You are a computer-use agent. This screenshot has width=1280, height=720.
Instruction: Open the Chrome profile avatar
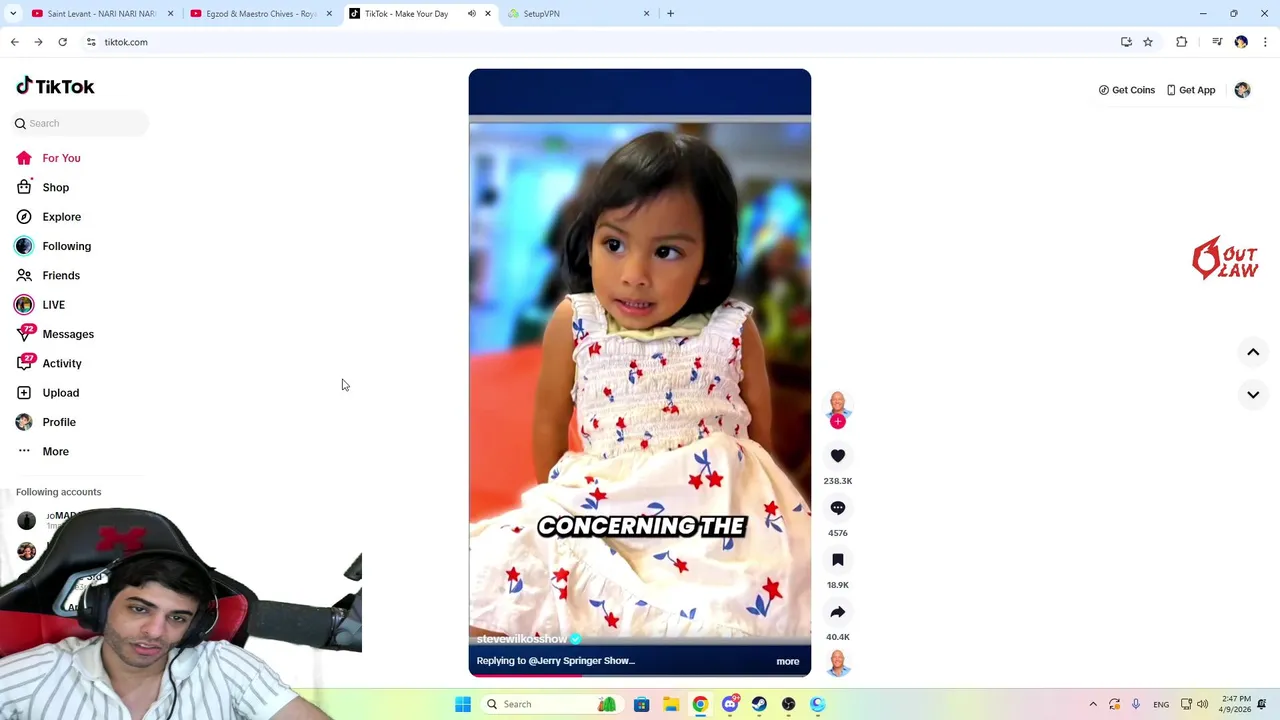(x=1241, y=42)
